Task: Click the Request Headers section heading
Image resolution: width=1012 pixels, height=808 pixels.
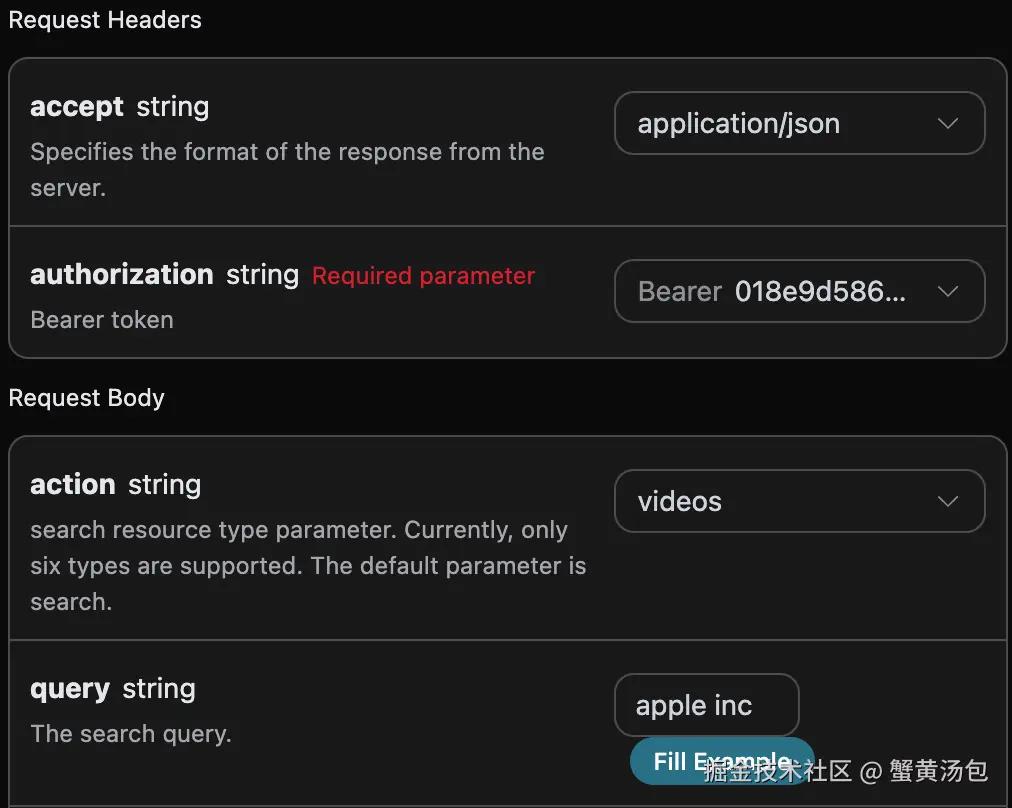Action: [105, 20]
